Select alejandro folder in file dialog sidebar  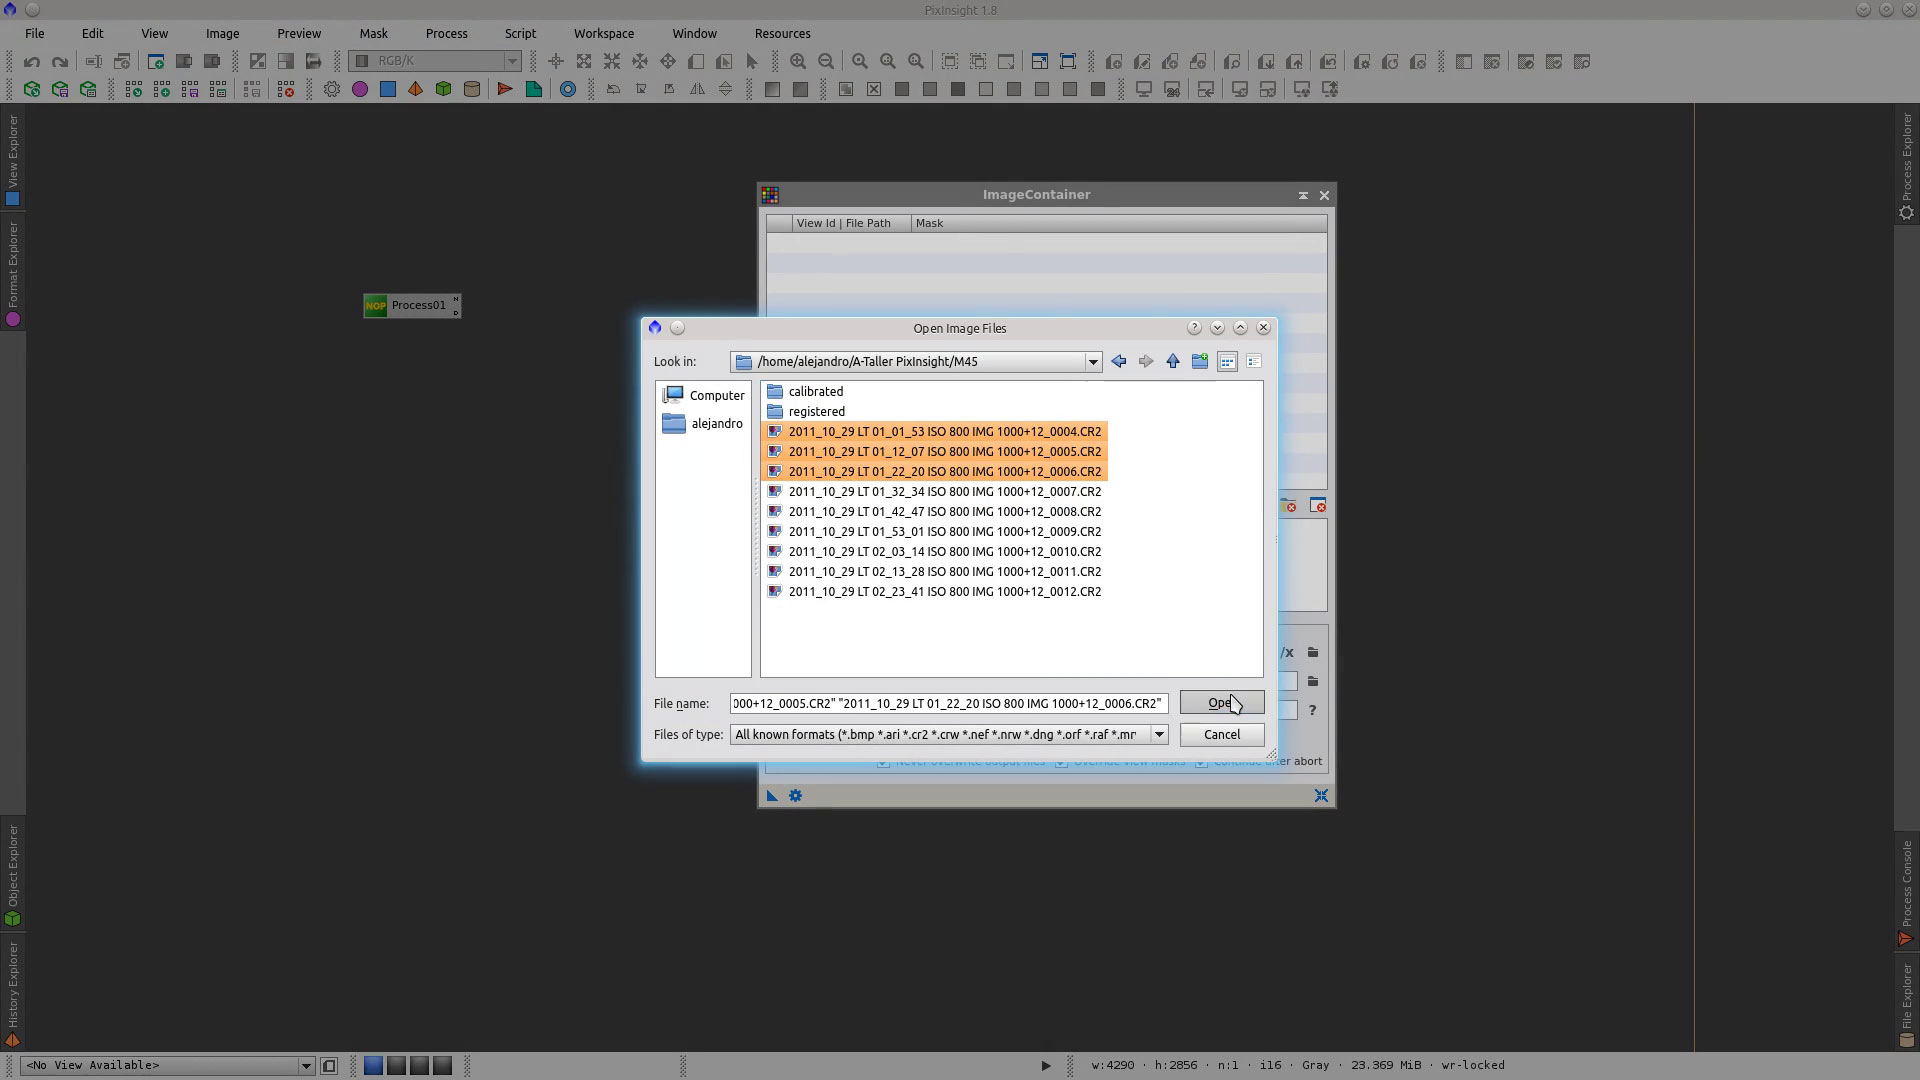click(x=703, y=424)
